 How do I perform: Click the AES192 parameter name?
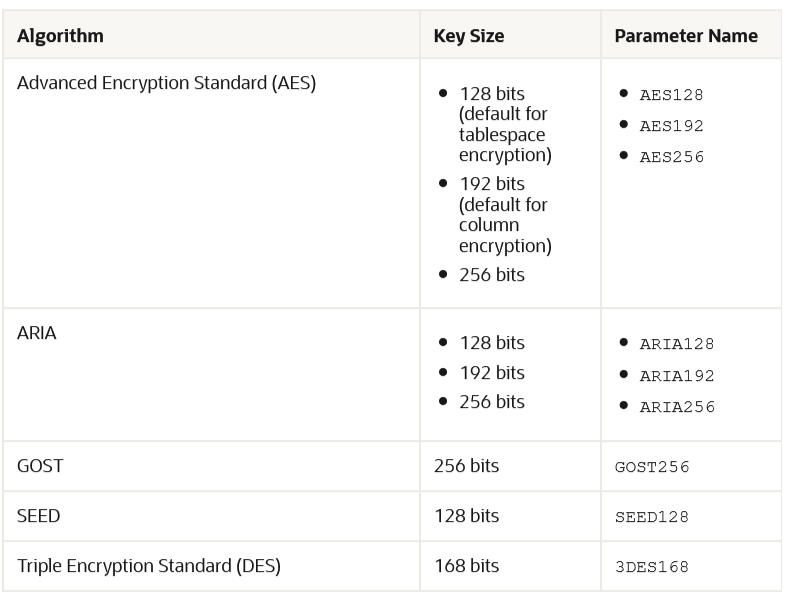[x=672, y=126]
